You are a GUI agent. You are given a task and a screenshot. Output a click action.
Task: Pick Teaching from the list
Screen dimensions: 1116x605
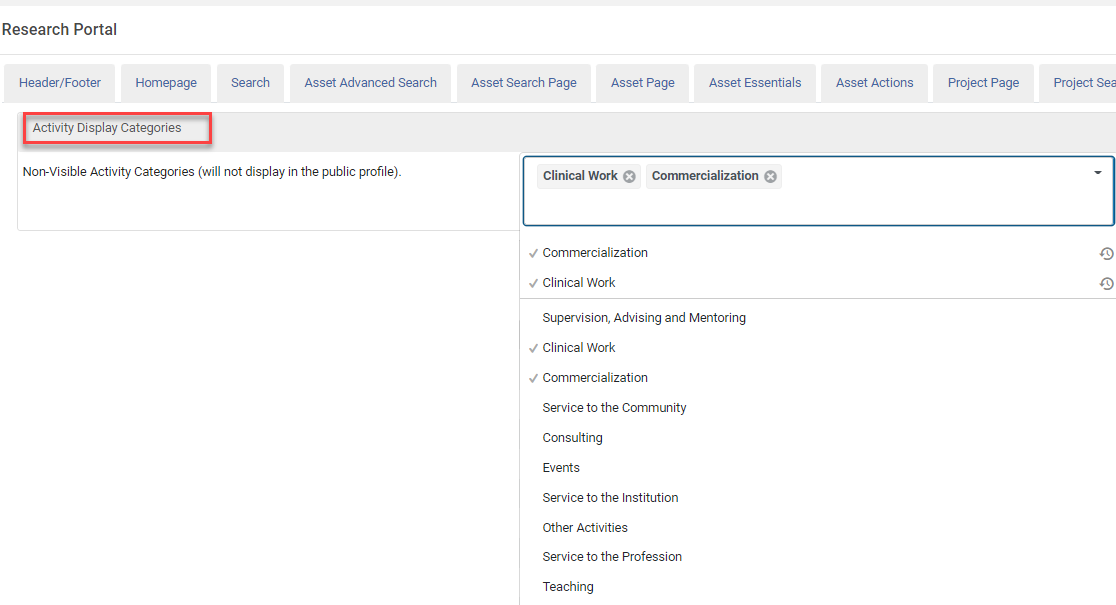pyautogui.click(x=568, y=587)
